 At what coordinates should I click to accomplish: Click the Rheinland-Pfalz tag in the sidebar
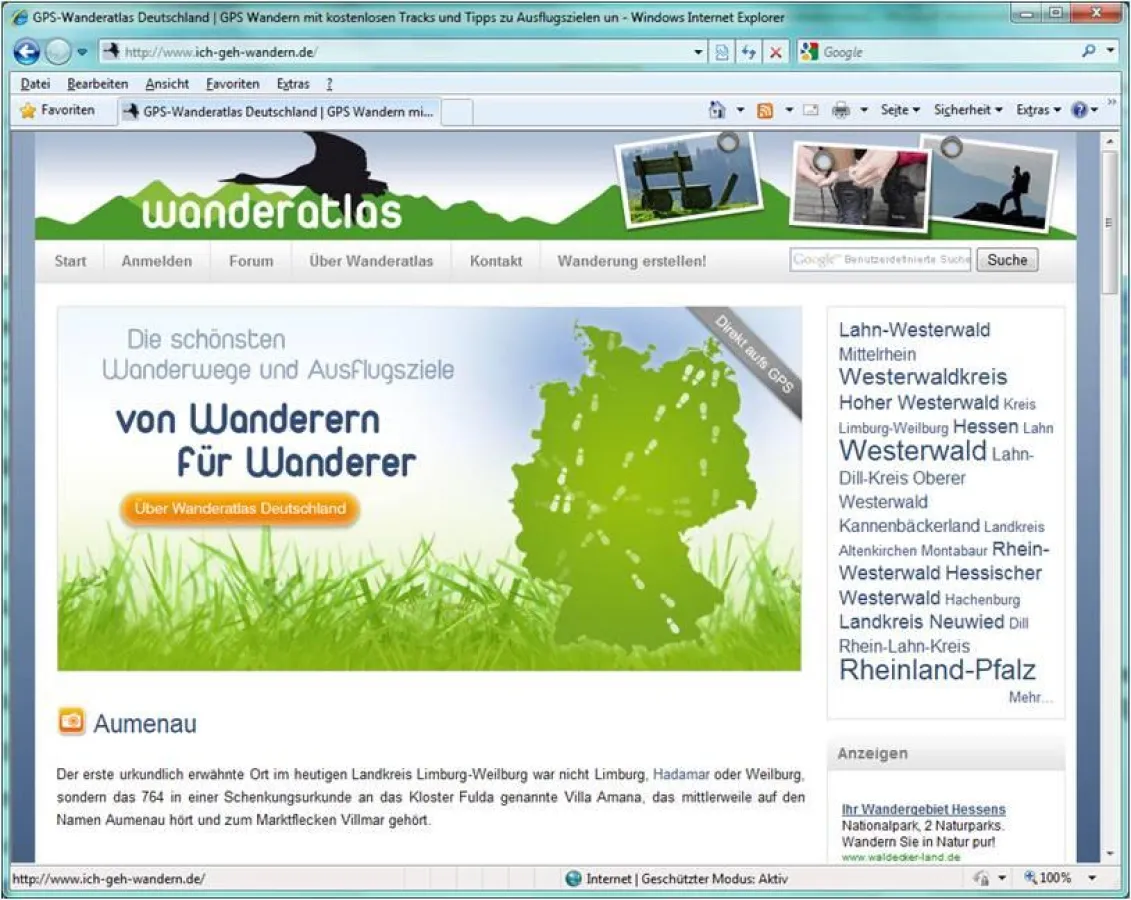(x=936, y=670)
